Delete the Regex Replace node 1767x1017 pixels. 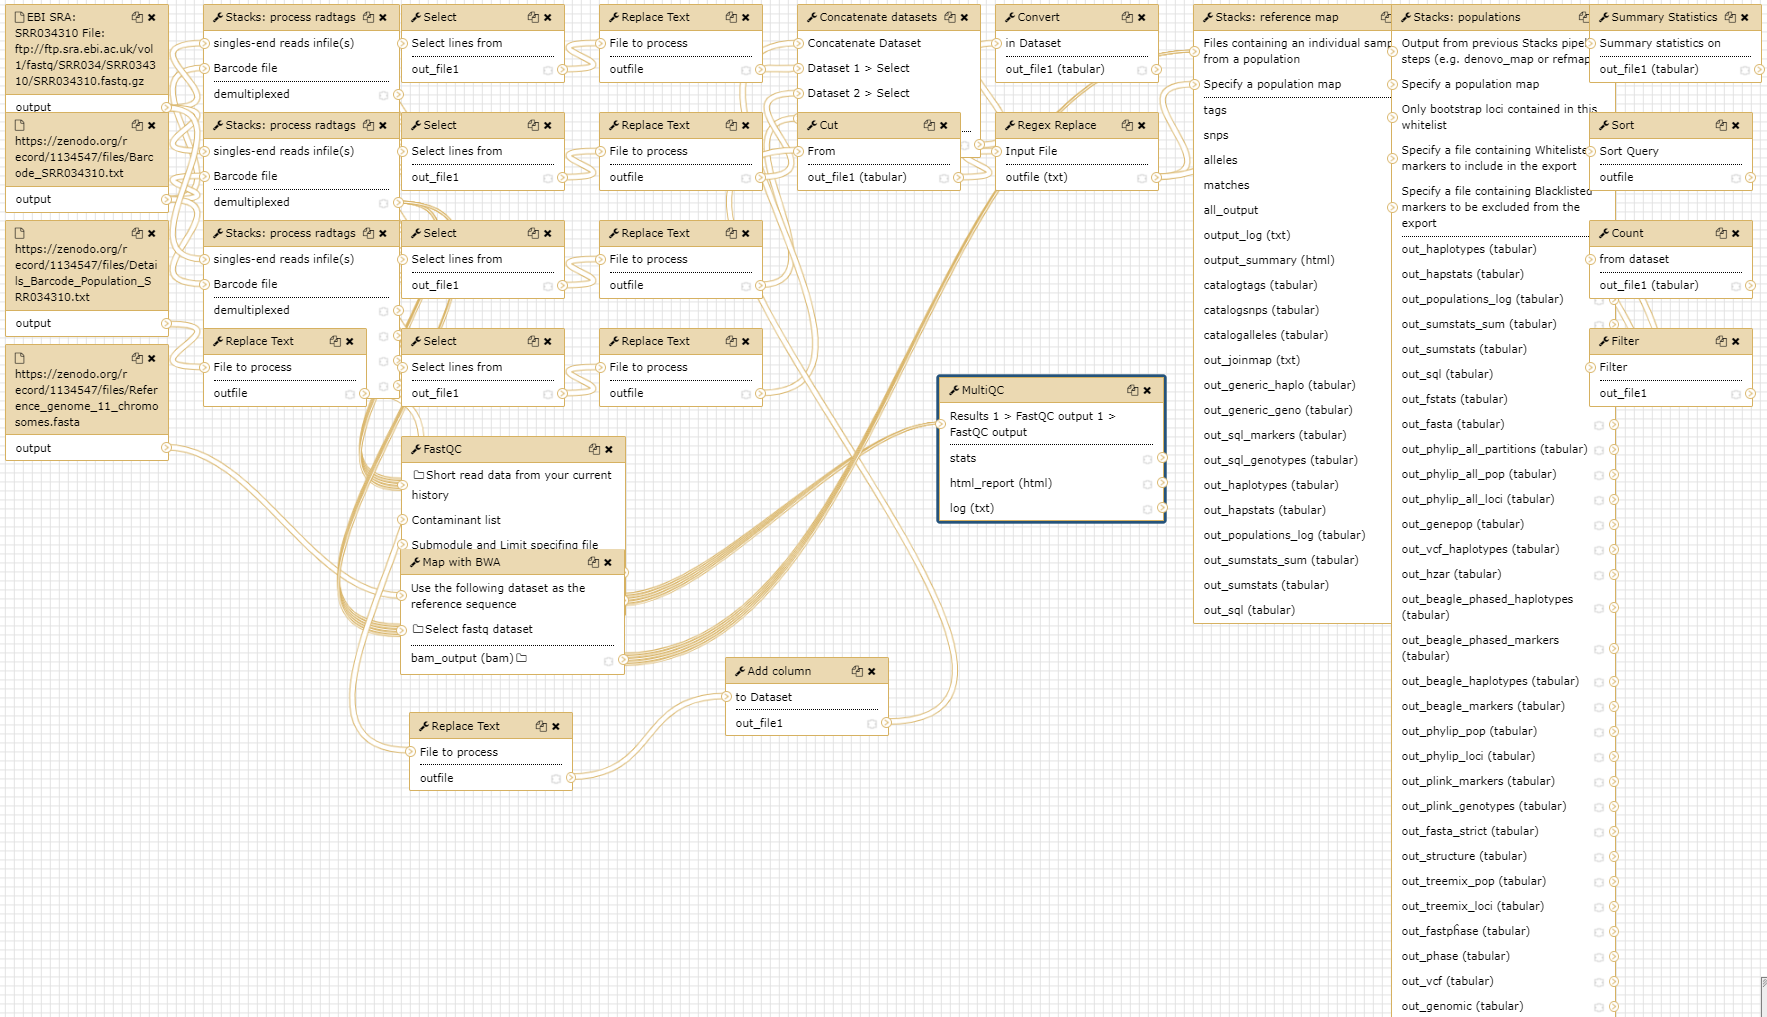1142,125
